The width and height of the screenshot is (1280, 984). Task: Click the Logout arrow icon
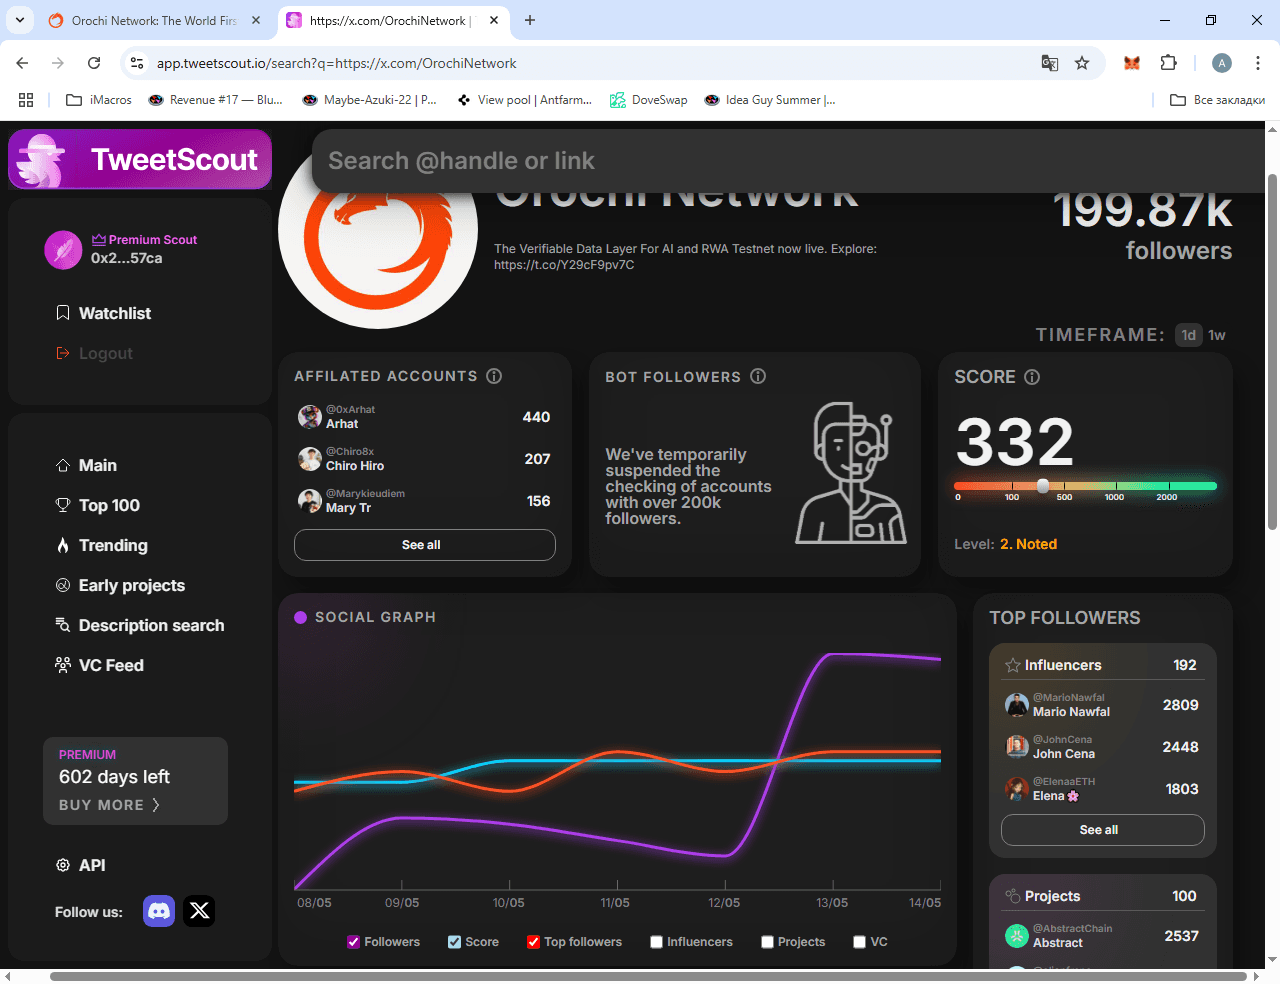pyautogui.click(x=63, y=353)
